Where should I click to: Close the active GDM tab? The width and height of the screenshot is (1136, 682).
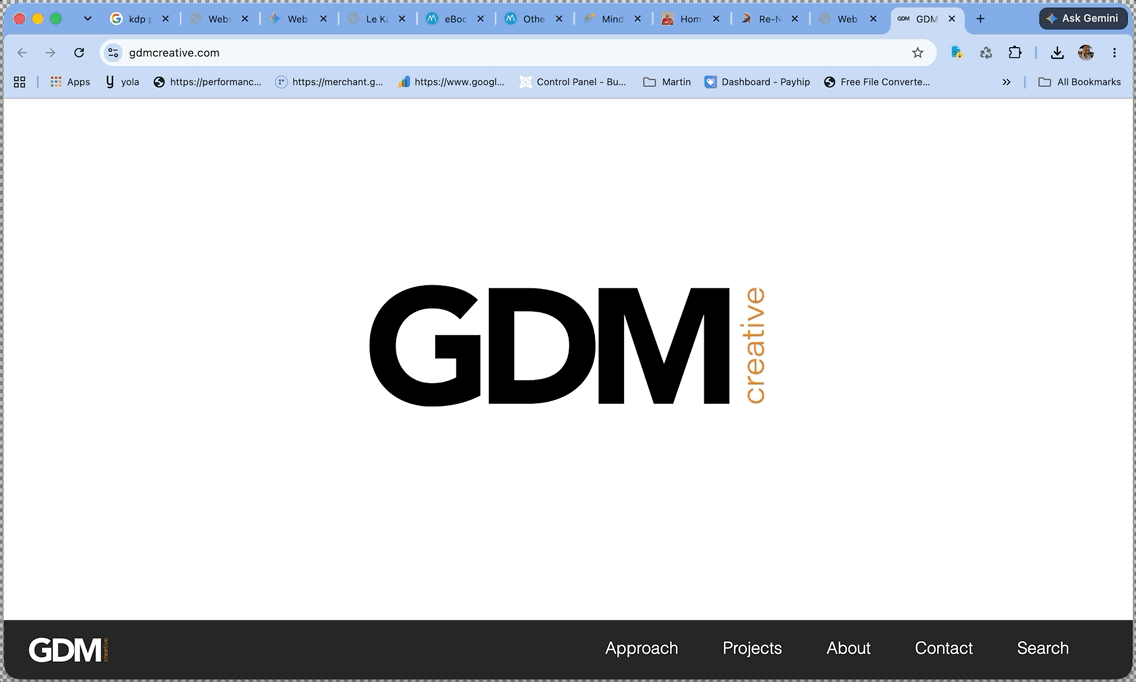click(x=952, y=19)
